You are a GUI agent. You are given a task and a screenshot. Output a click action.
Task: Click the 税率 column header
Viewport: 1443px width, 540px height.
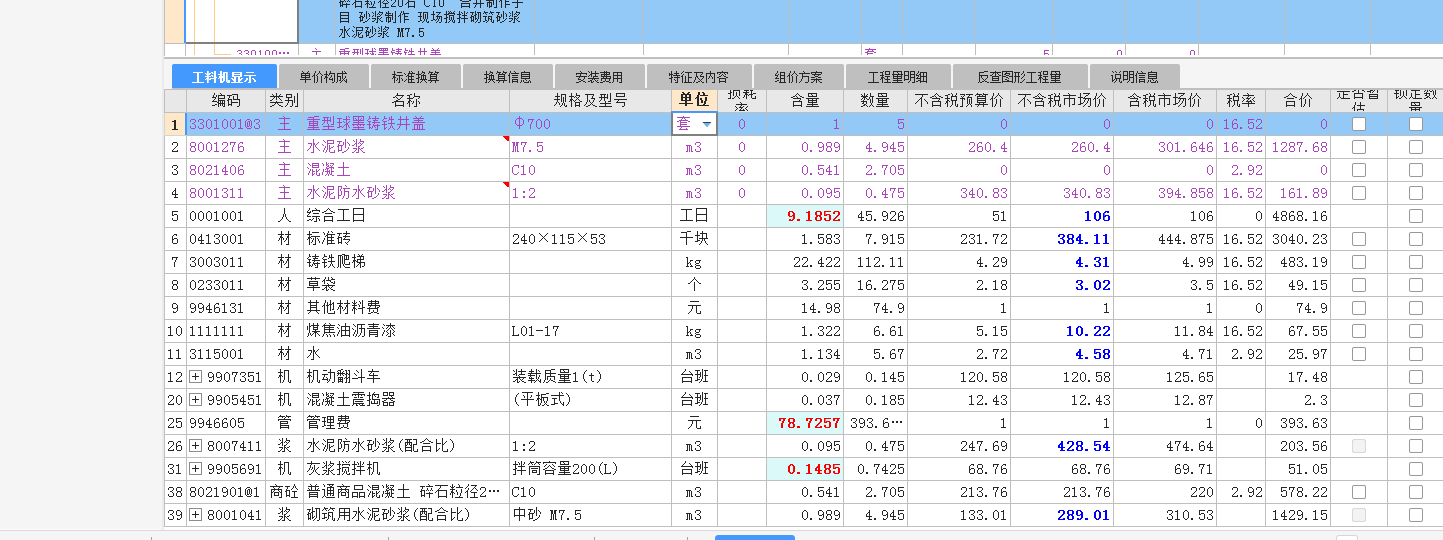point(1241,101)
